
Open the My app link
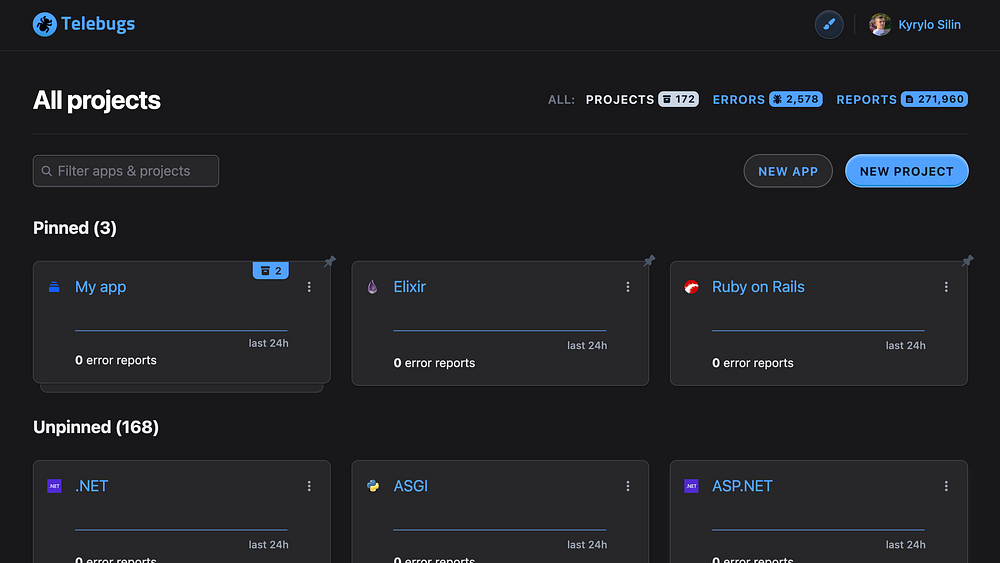(x=101, y=287)
